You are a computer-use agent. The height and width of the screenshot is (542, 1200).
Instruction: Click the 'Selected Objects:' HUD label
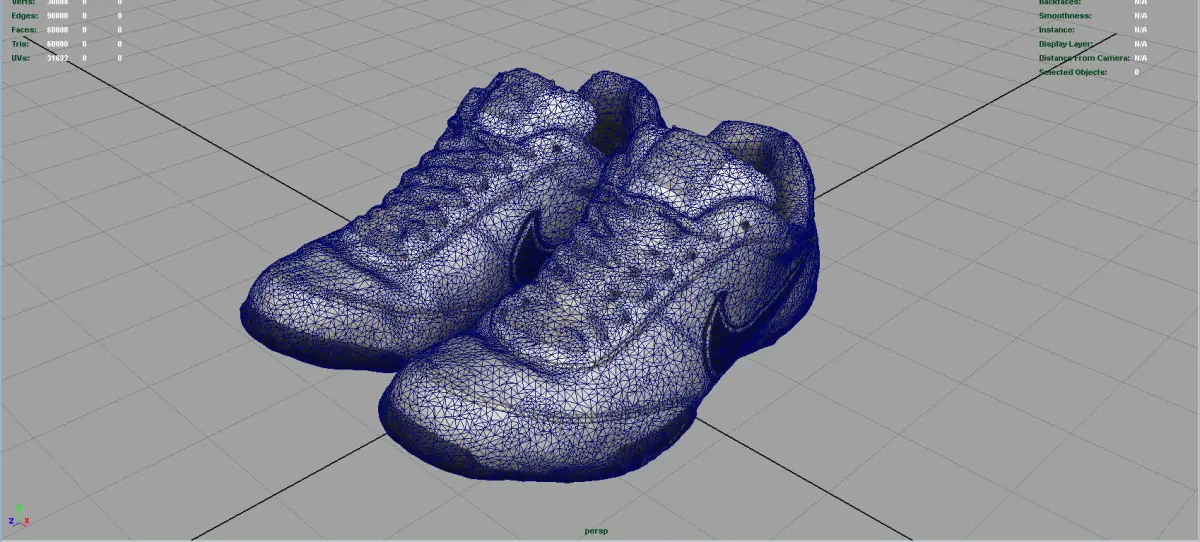click(1073, 72)
